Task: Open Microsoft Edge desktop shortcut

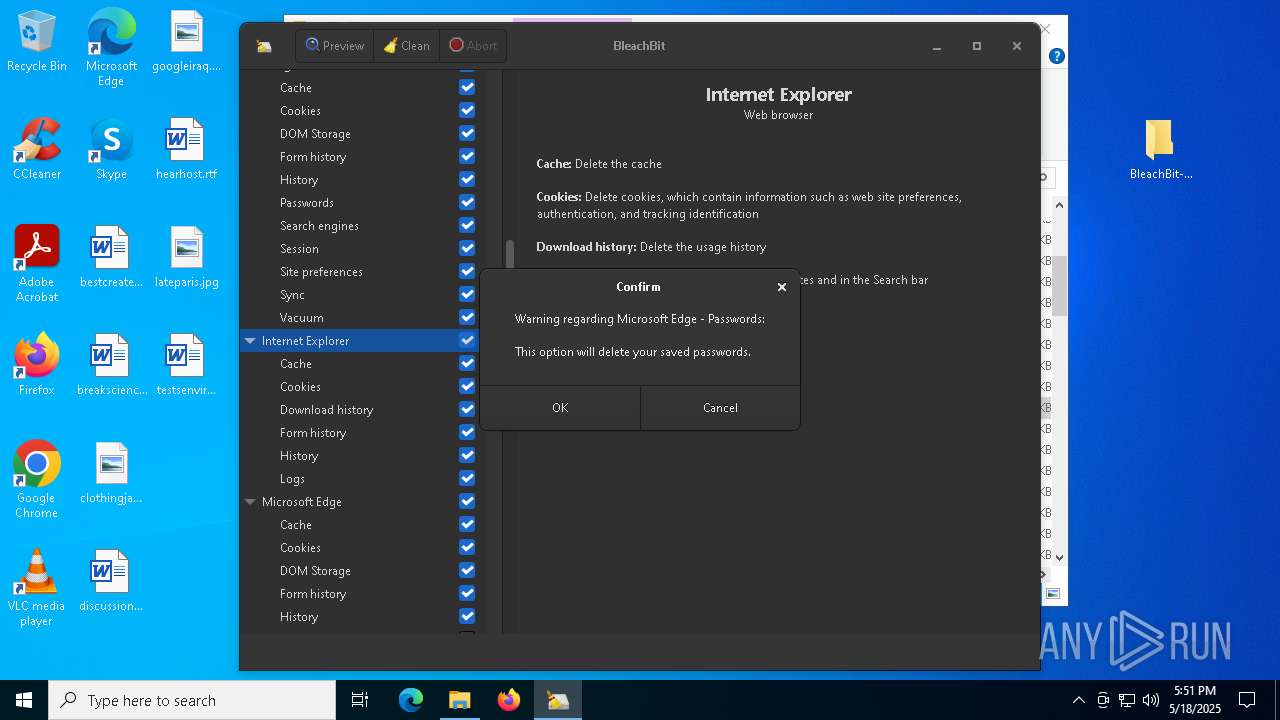Action: pyautogui.click(x=111, y=47)
